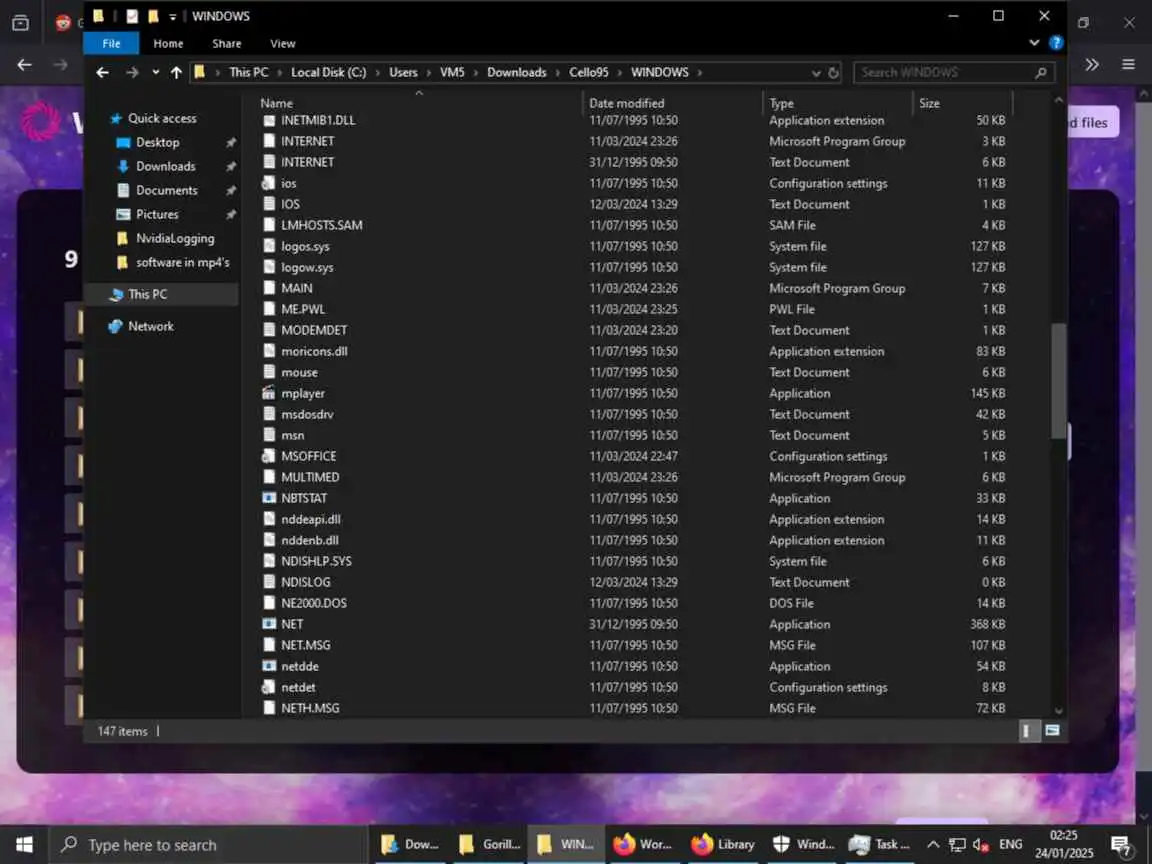Switch to large thumbnails view icon
The image size is (1152, 864).
tap(1052, 730)
